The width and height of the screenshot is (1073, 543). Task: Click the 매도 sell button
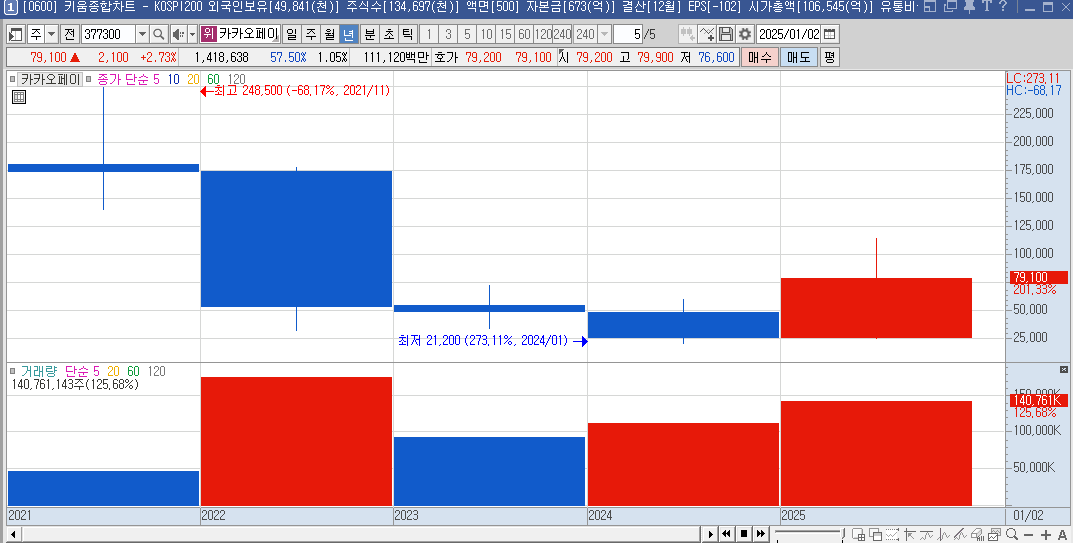799,58
